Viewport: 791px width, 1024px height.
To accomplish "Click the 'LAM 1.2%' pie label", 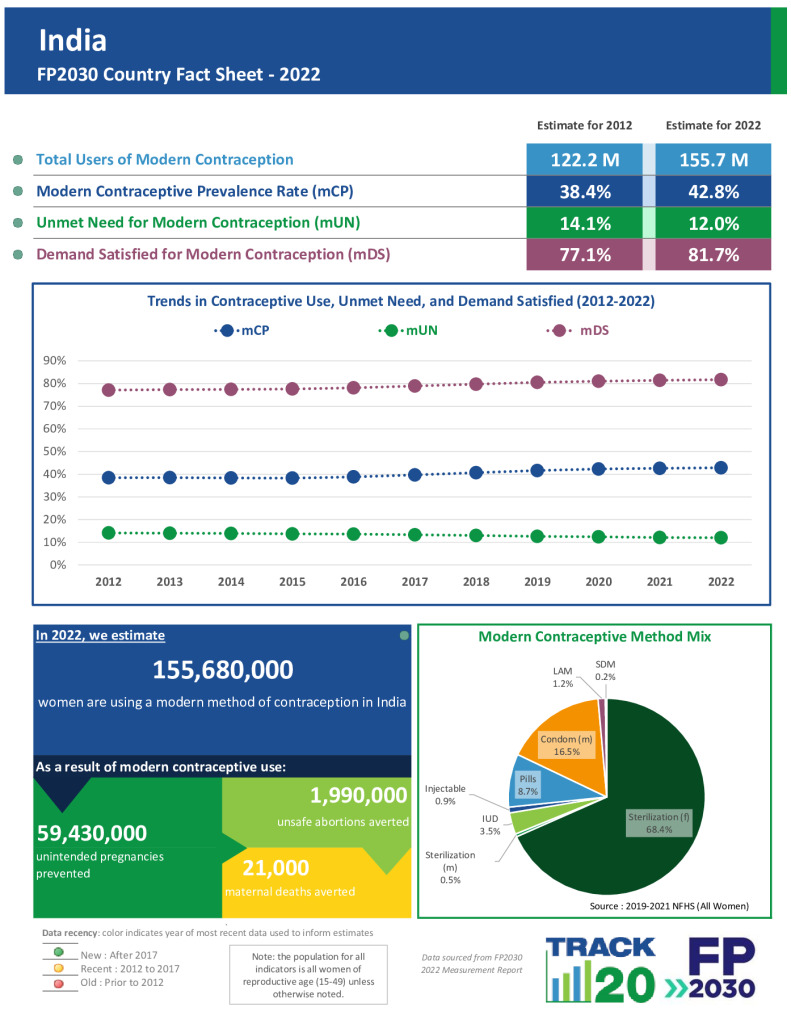I will (562, 677).
